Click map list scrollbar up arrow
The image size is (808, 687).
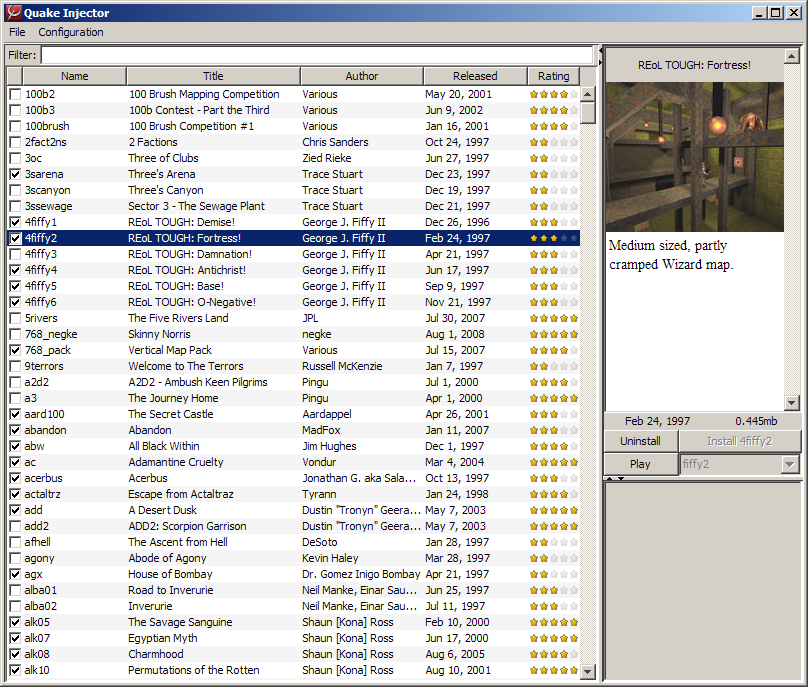(x=588, y=94)
